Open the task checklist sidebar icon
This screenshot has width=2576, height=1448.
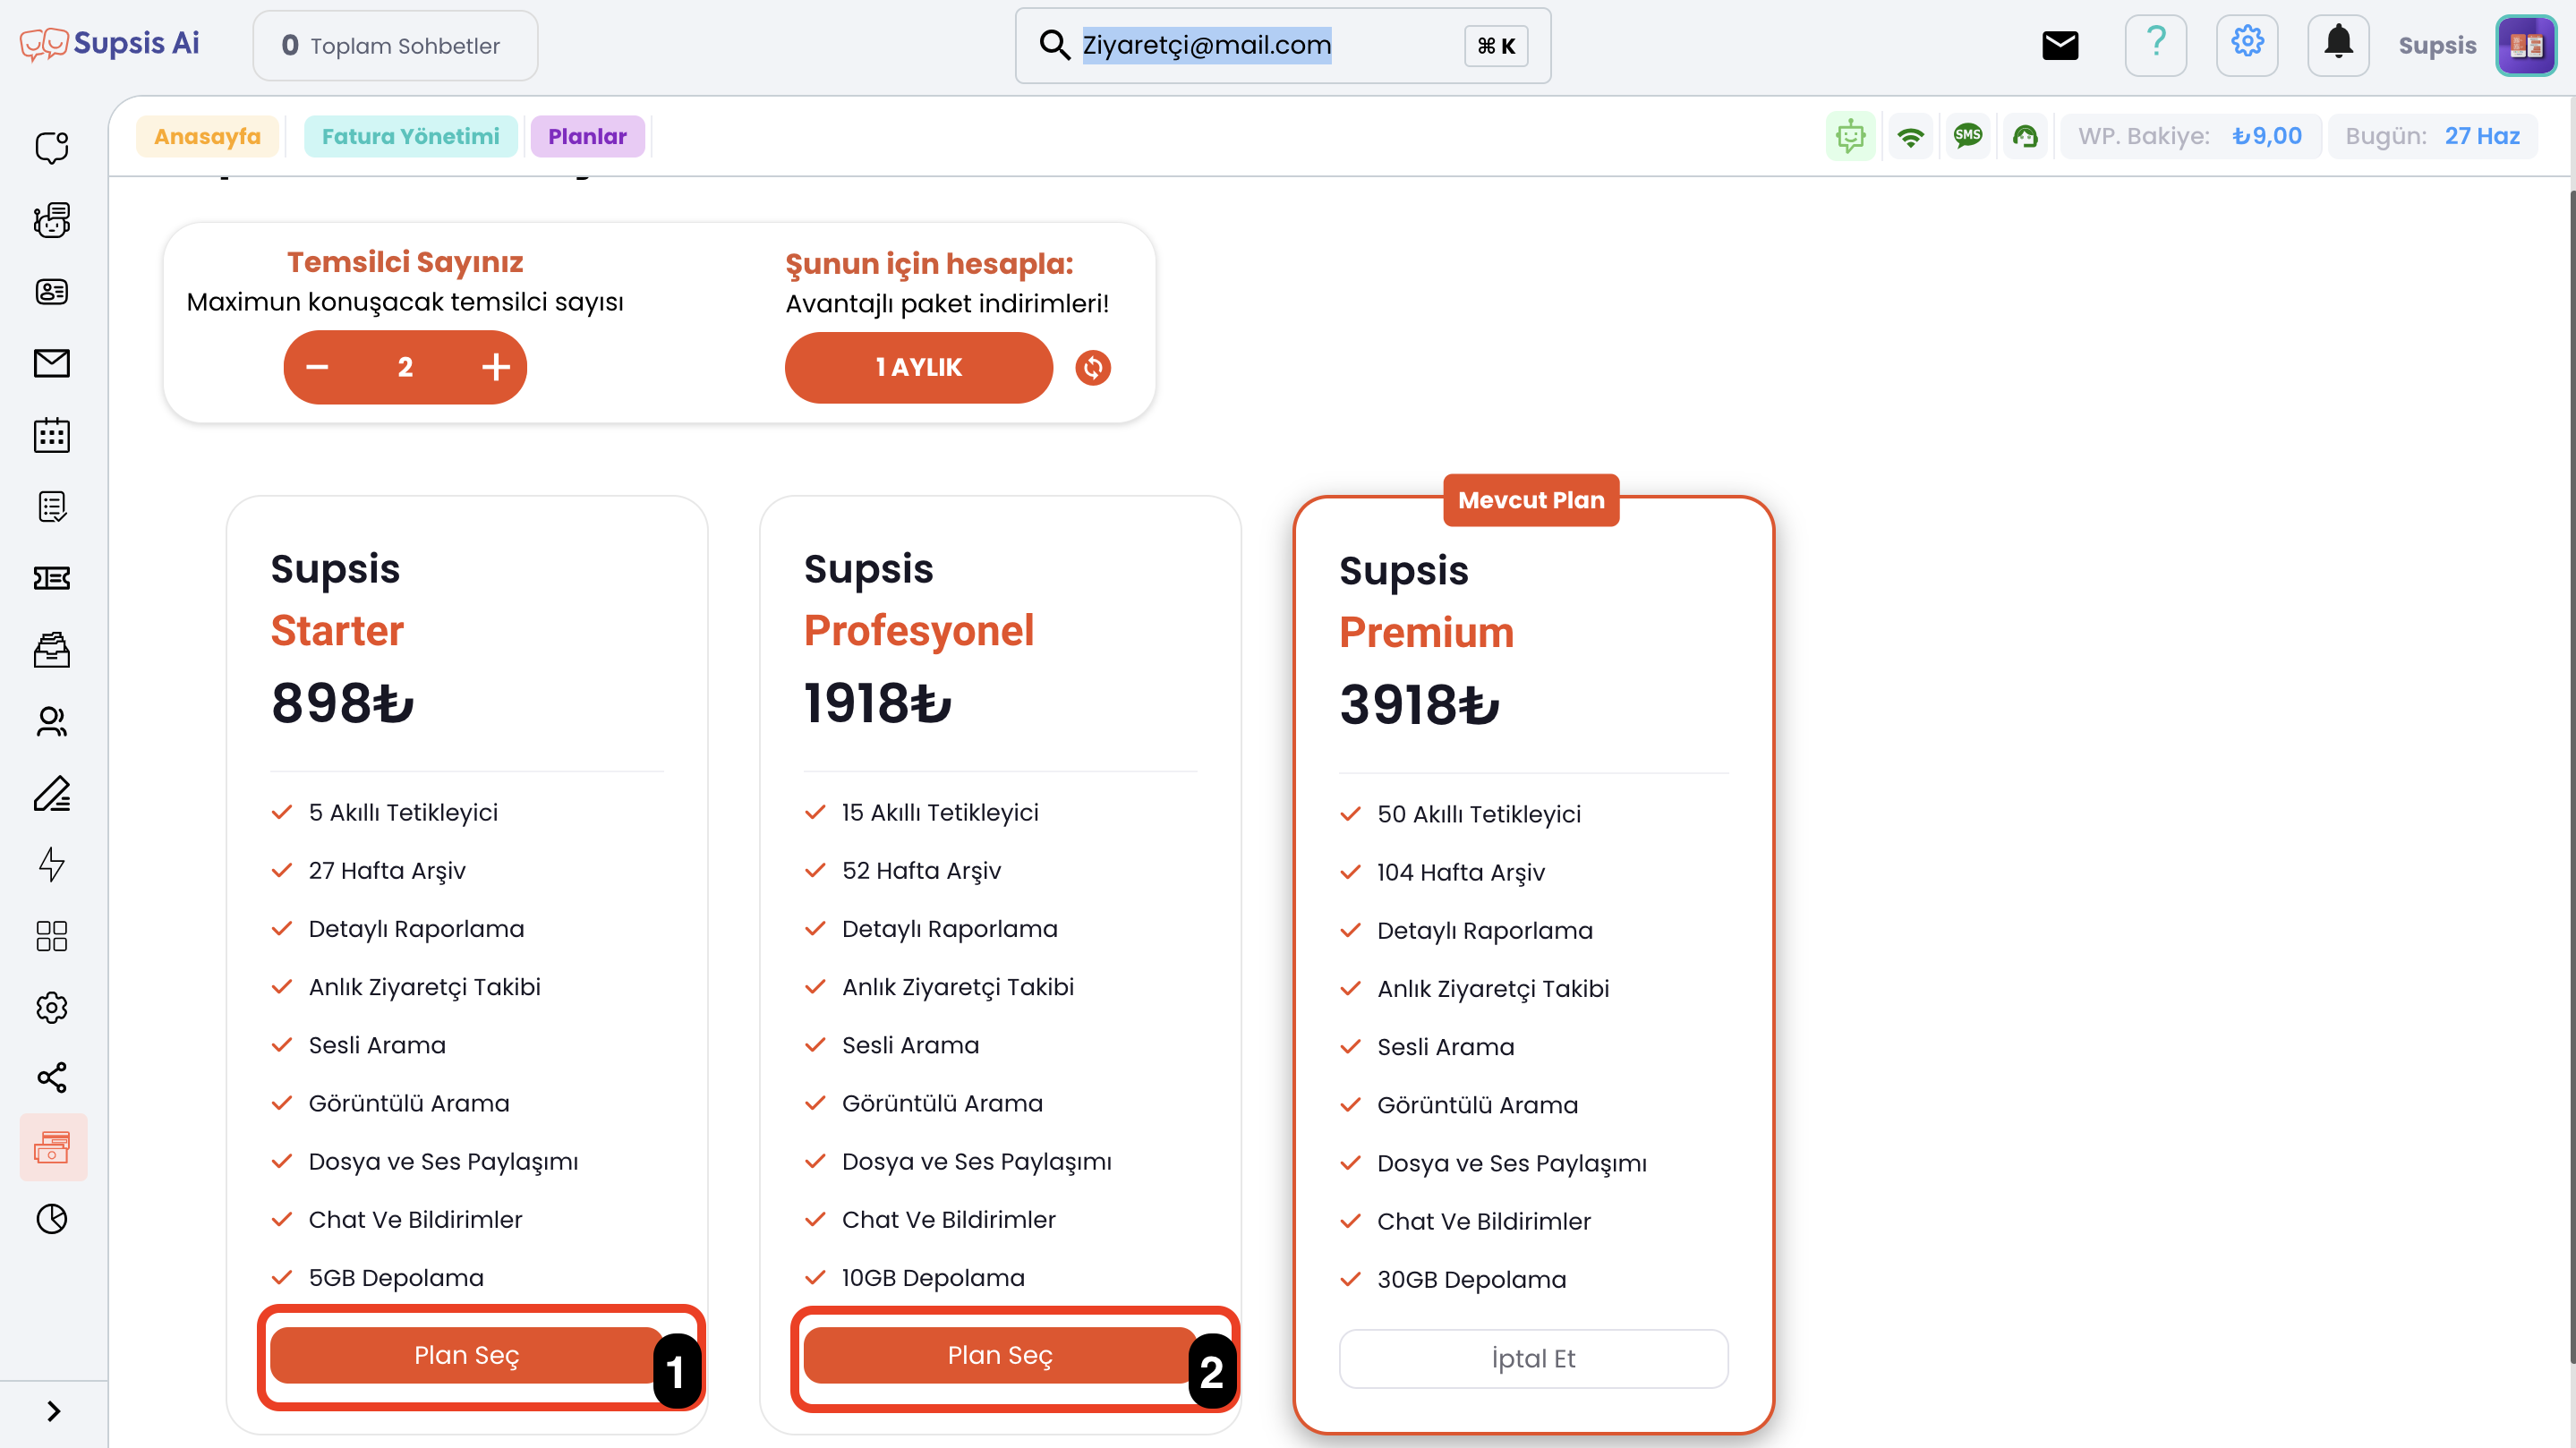tap(52, 507)
